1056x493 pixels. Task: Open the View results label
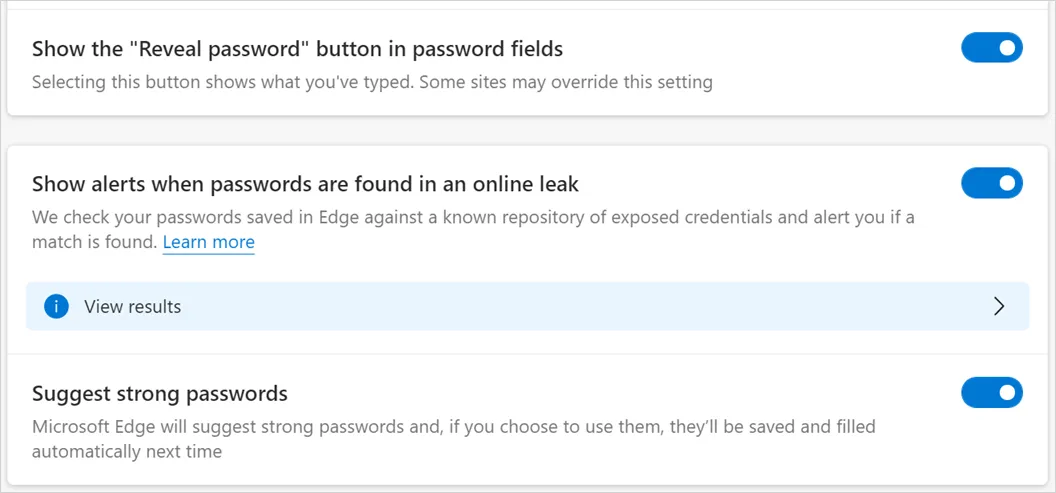tap(133, 307)
